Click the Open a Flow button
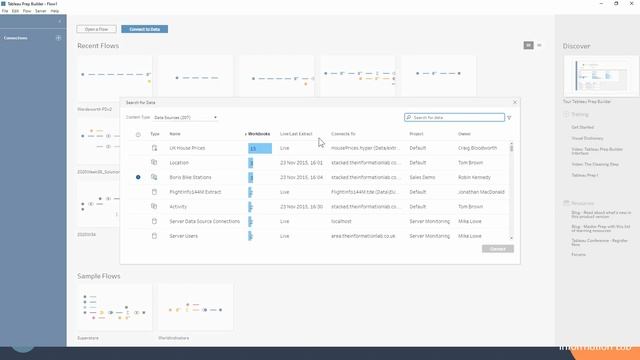The image size is (640, 360). point(96,29)
